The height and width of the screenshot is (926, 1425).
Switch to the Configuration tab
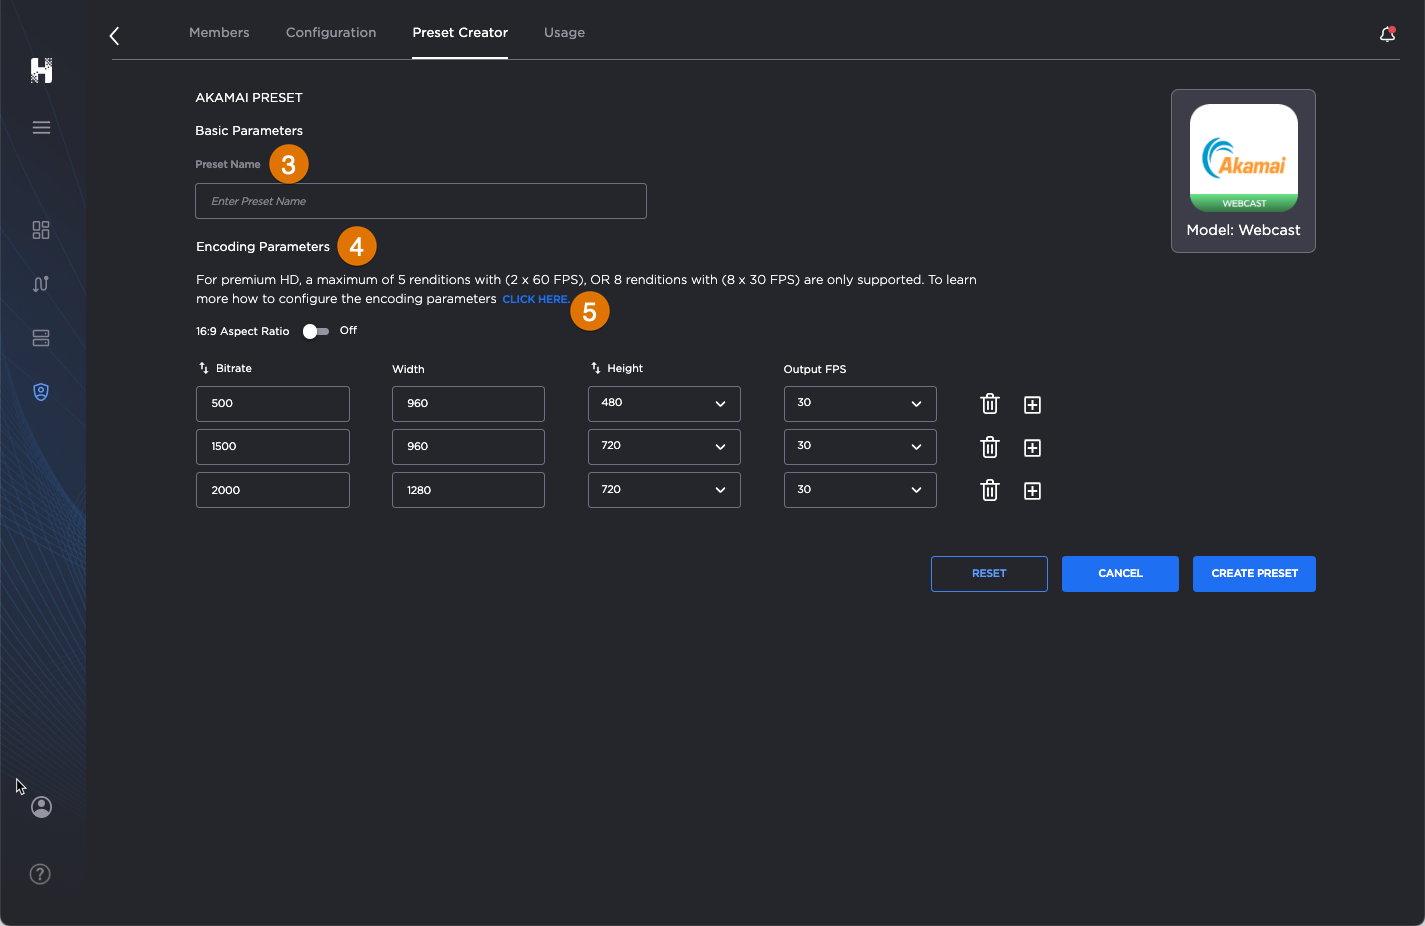pos(331,32)
